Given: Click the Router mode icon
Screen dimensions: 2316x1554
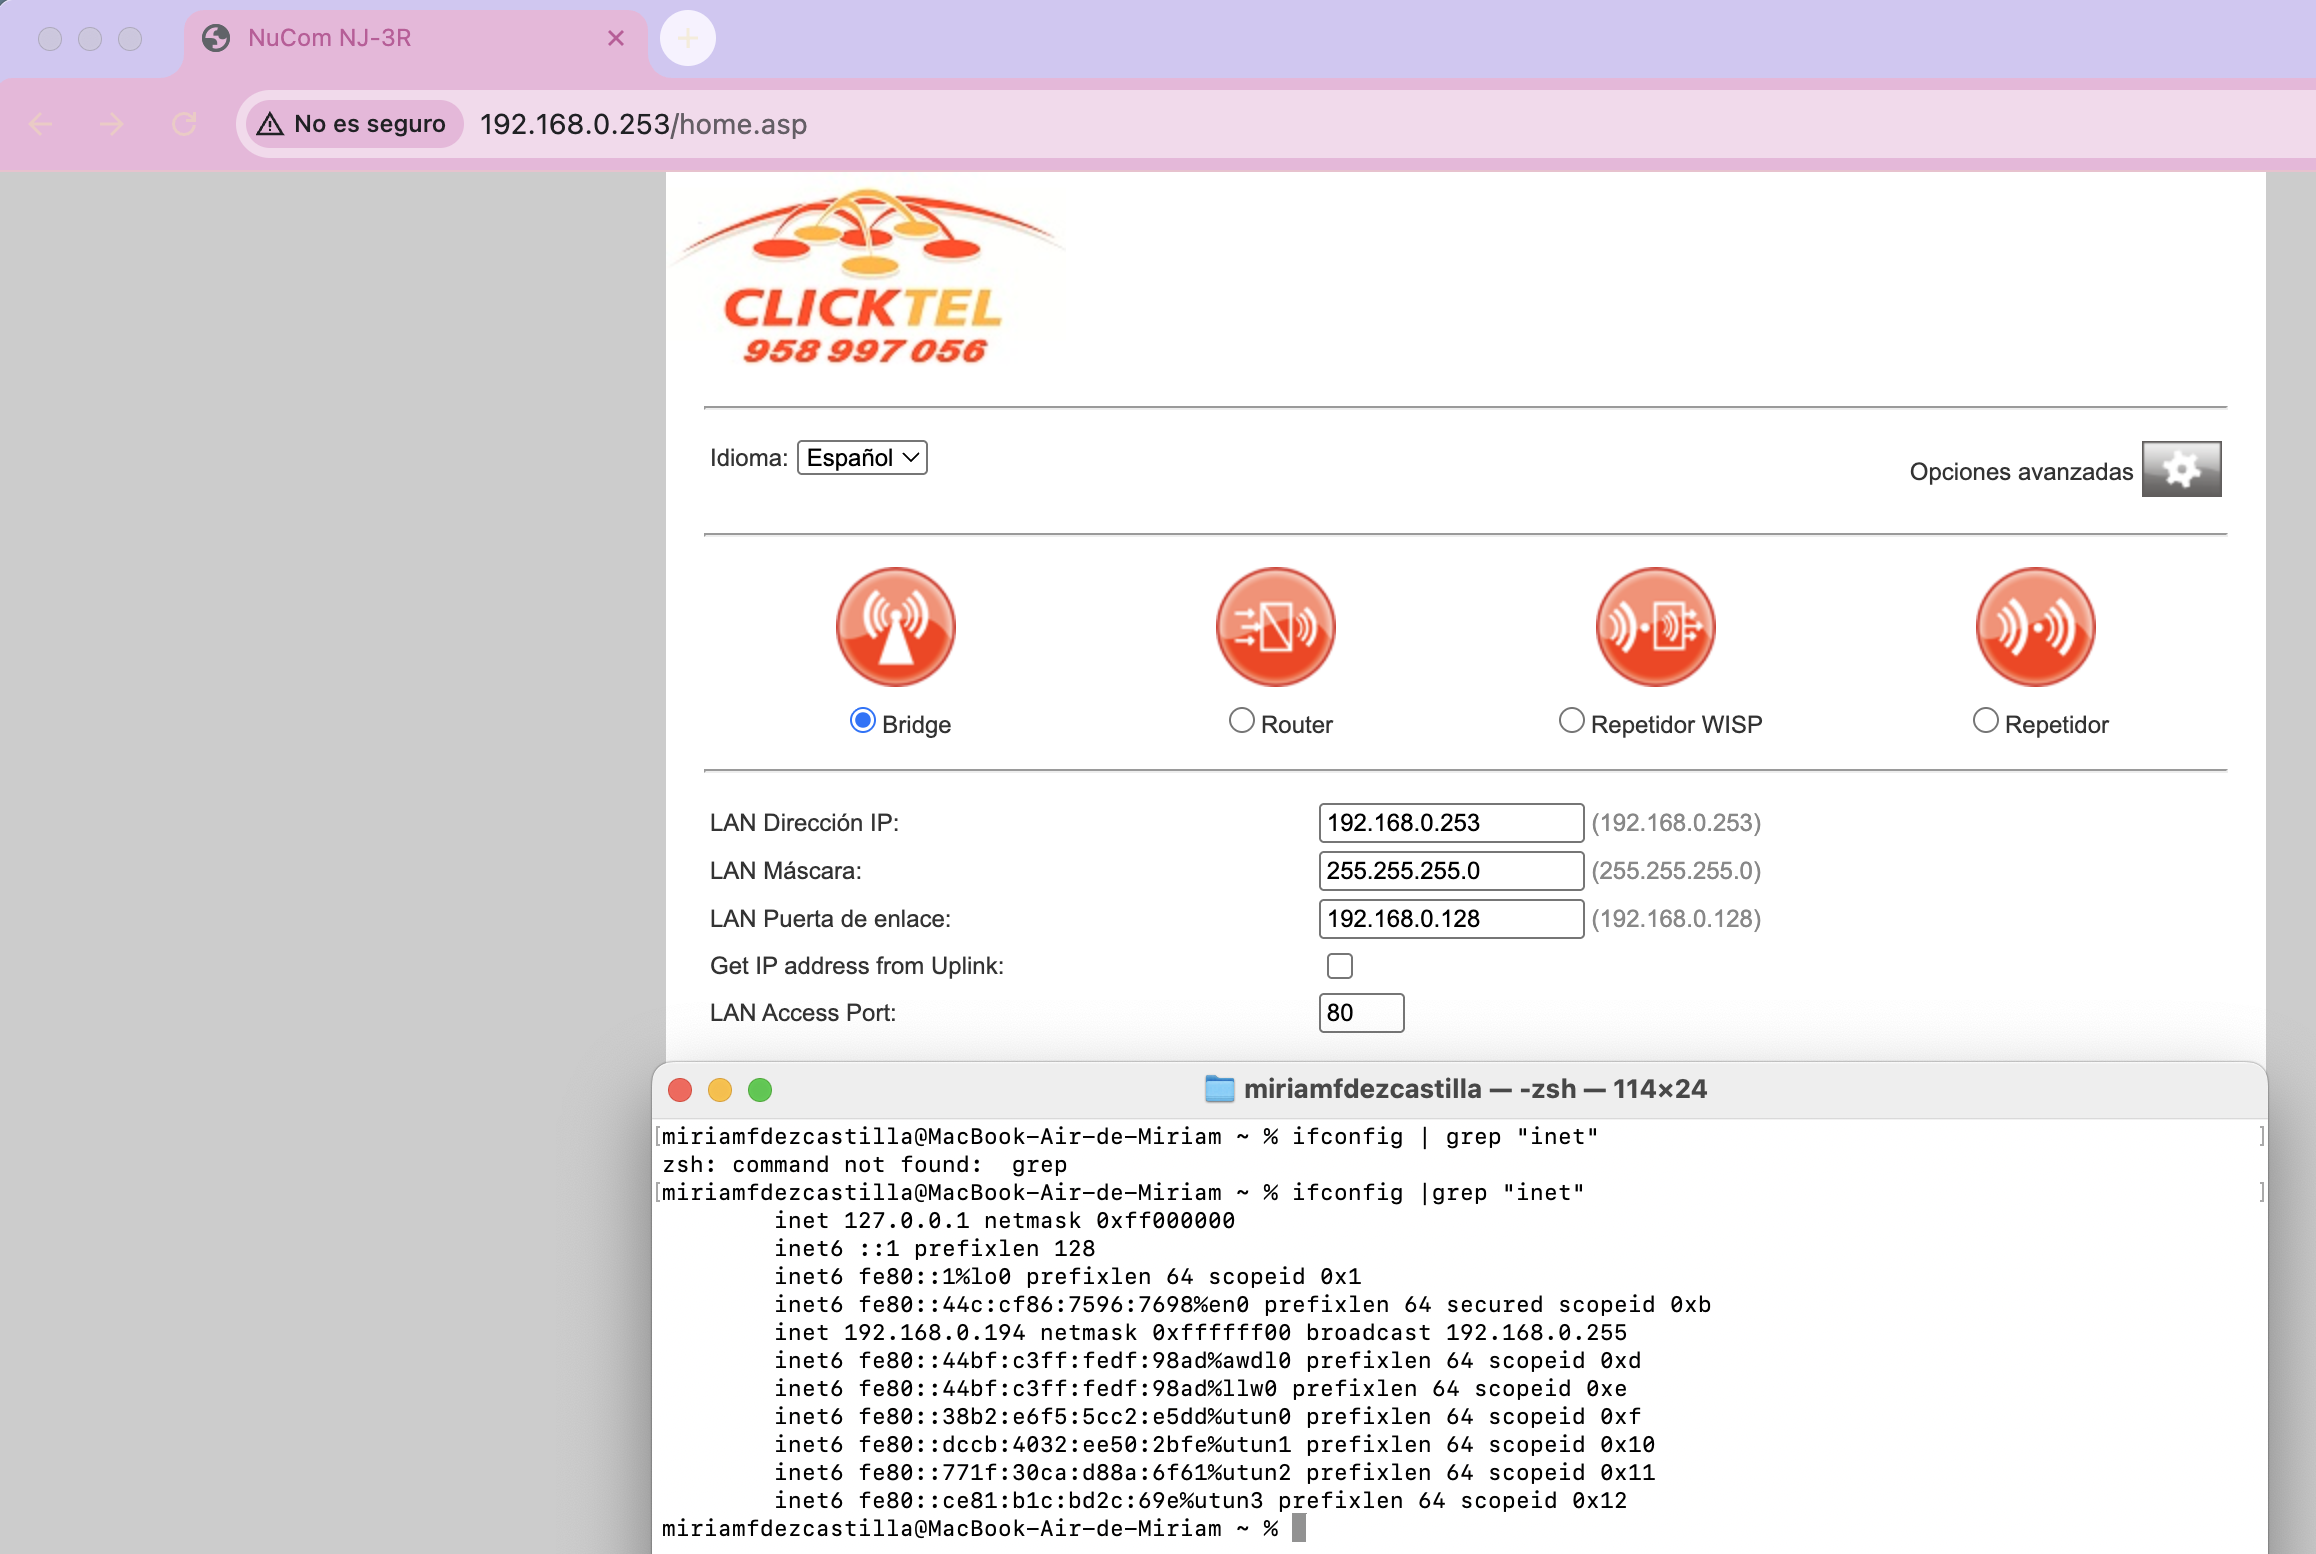Looking at the screenshot, I should [x=1275, y=627].
